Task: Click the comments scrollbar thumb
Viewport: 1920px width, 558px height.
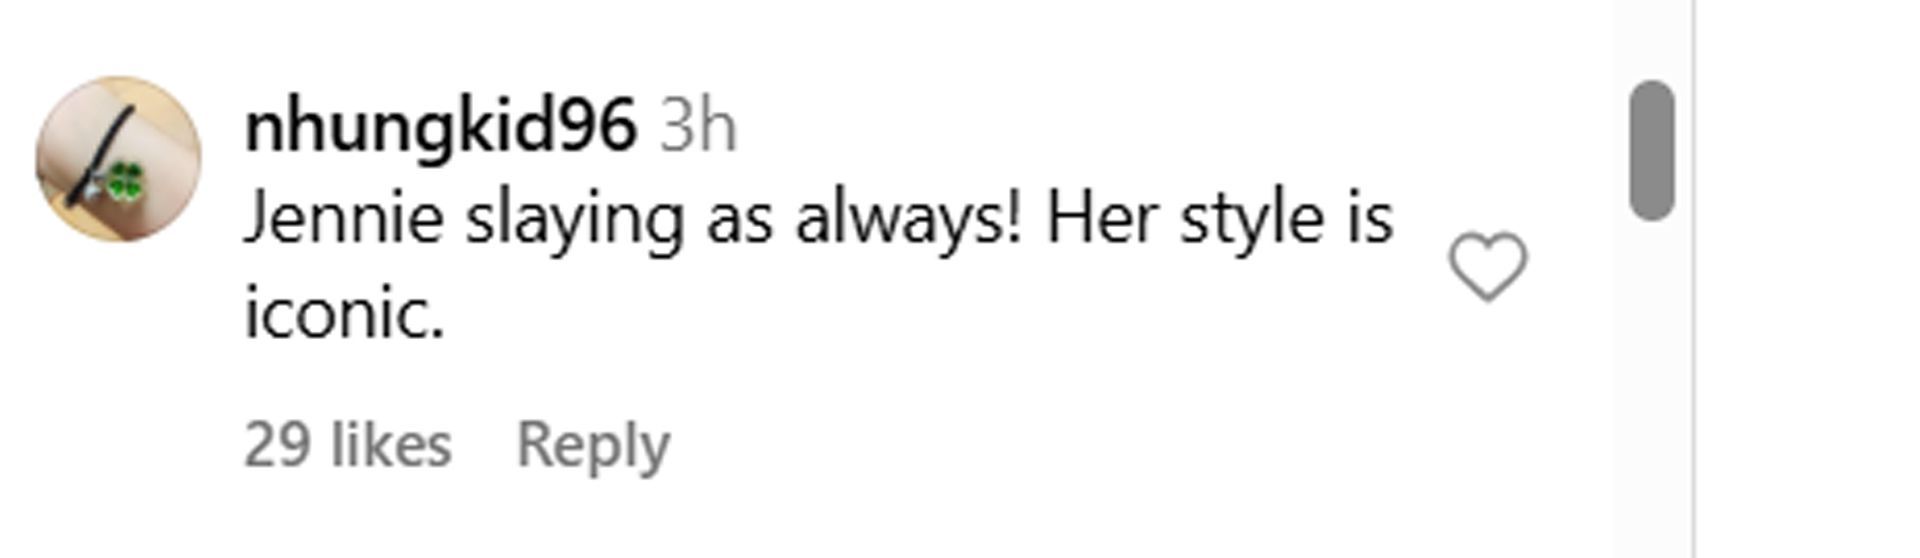Action: (1651, 150)
